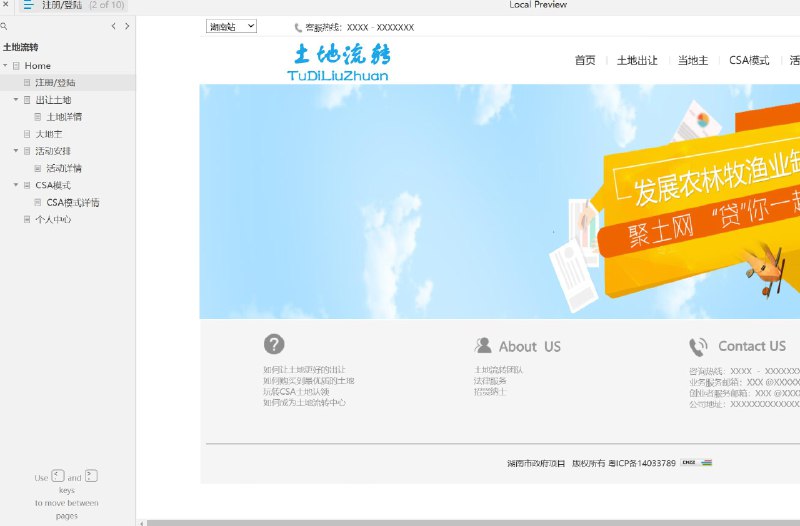This screenshot has height=526, width=800.
Task: Open link 法律服务
Action: pyautogui.click(x=490, y=381)
